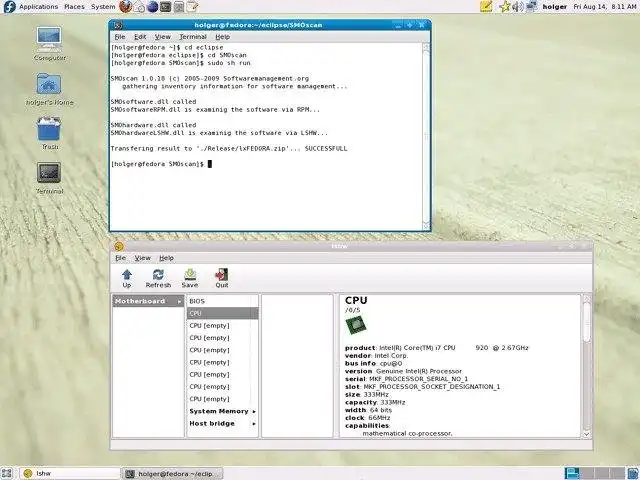Open the volume speaker control
The width and height of the screenshot is (640, 480).
[518, 7]
